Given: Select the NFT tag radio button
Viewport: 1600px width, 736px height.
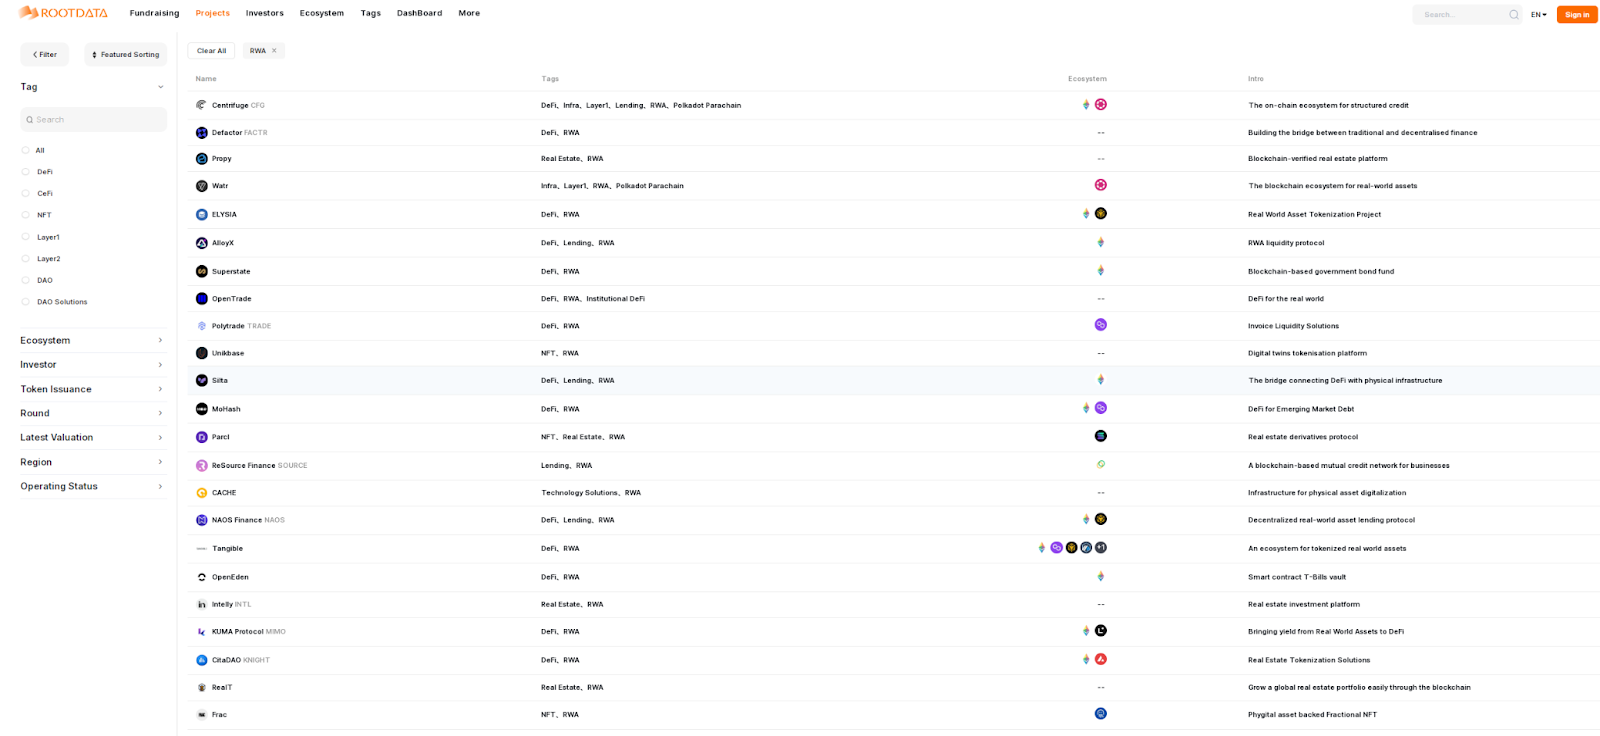Looking at the screenshot, I should point(26,215).
